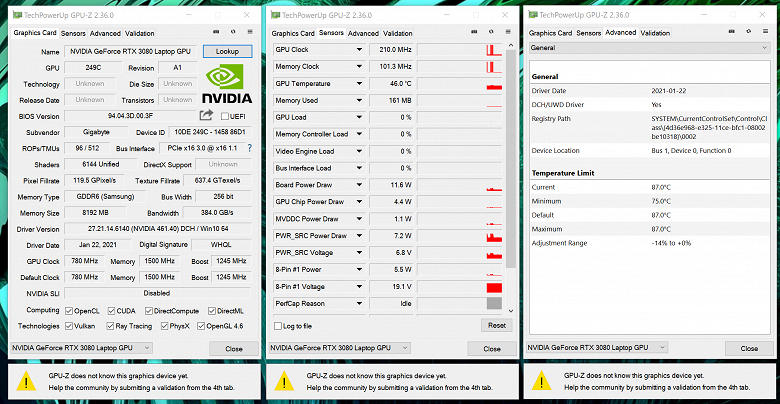This screenshot has width=780, height=404.
Task: Click the refresh icon in the Graphics Card window
Action: [x=233, y=31]
